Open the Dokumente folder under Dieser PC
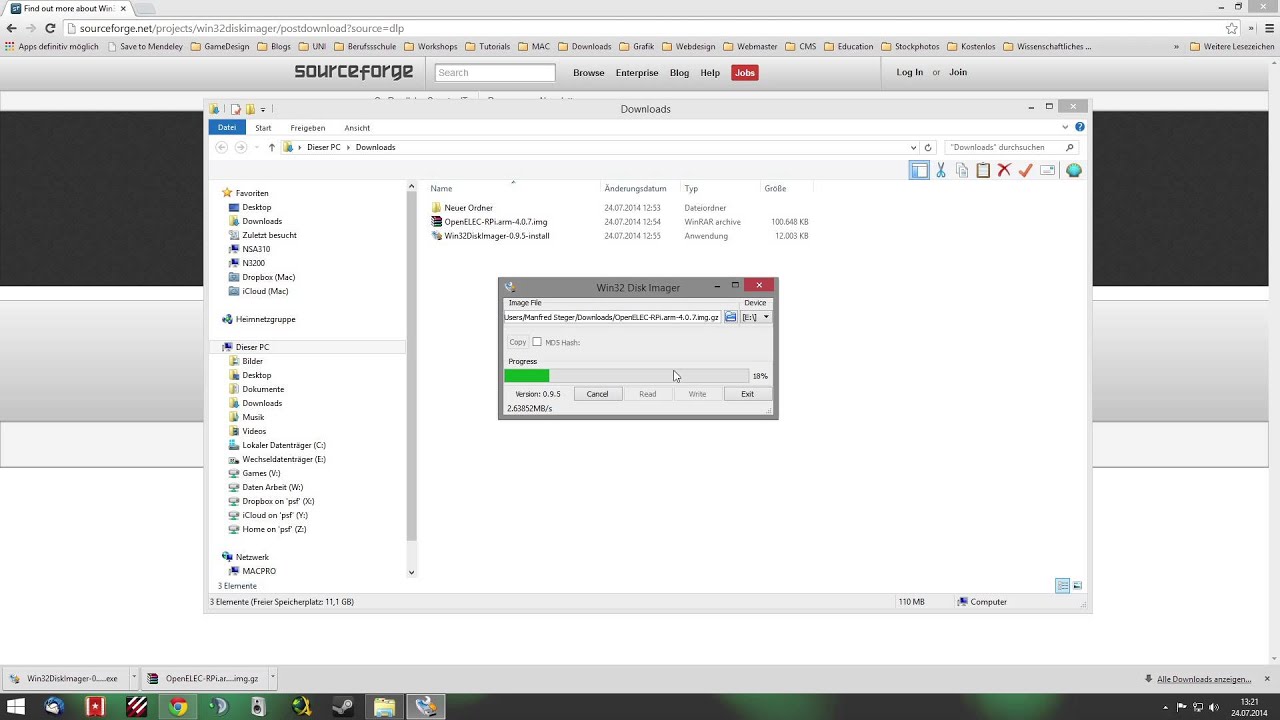Image resolution: width=1280 pixels, height=720 pixels. coord(263,389)
